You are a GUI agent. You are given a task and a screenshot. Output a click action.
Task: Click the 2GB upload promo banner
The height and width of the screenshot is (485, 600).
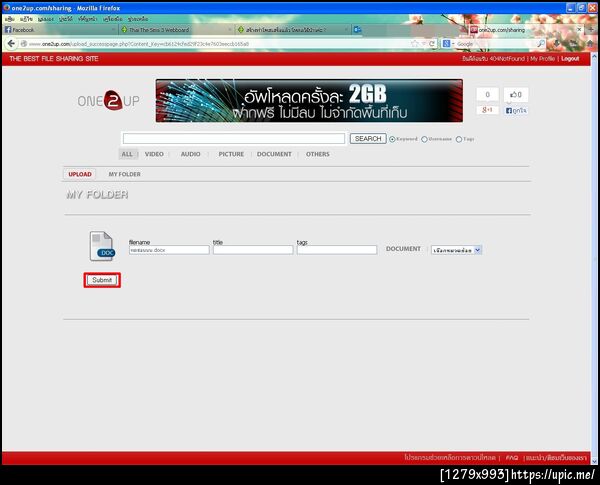tap(309, 101)
